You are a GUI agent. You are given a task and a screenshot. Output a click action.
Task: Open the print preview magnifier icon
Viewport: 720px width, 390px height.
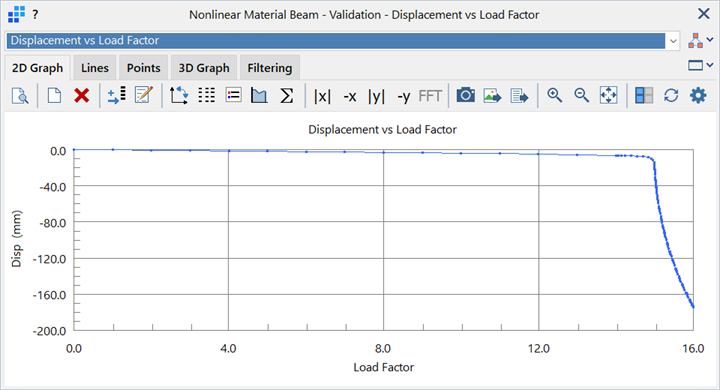click(20, 96)
